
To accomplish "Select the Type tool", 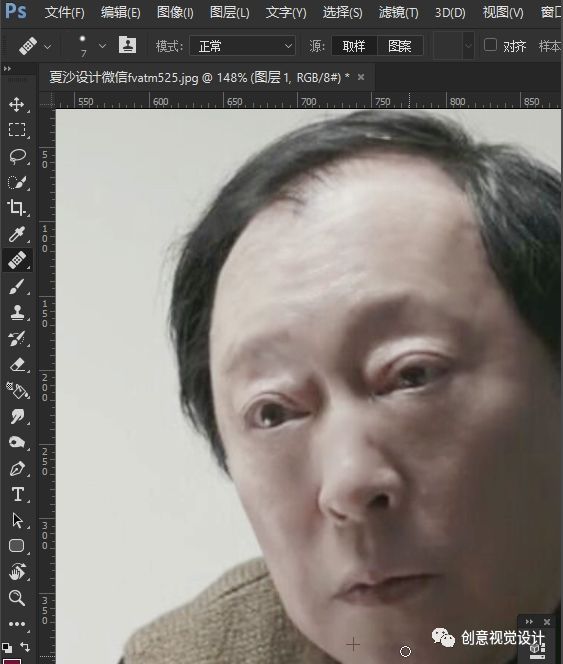I will (17, 494).
